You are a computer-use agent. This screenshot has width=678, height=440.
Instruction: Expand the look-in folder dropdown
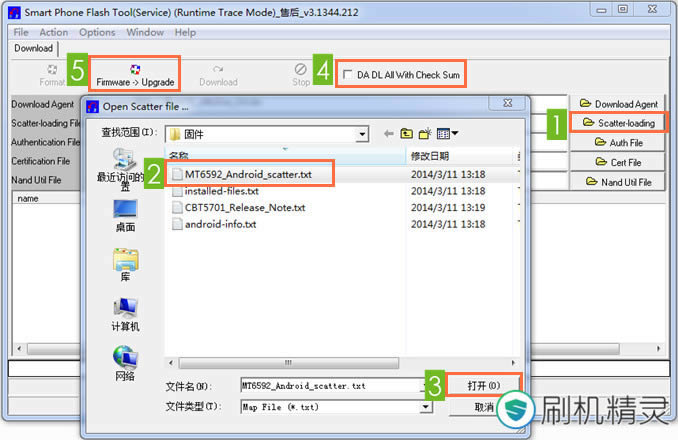(361, 133)
